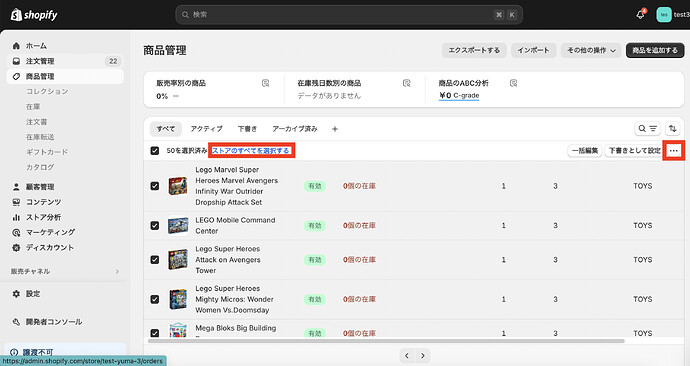Viewport: 690px width, 366px height.
Task: Open search and filter button
Action: (647, 128)
